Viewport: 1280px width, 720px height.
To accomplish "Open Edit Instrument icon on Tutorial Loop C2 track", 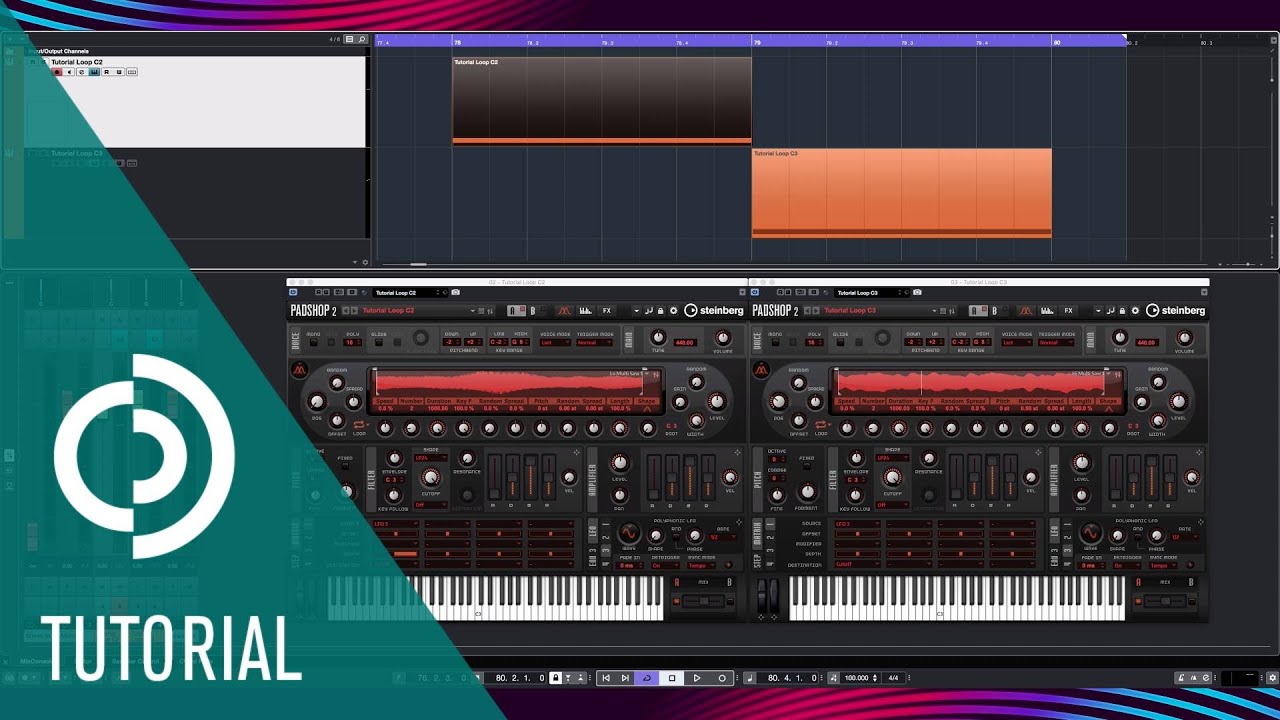I will 95,72.
